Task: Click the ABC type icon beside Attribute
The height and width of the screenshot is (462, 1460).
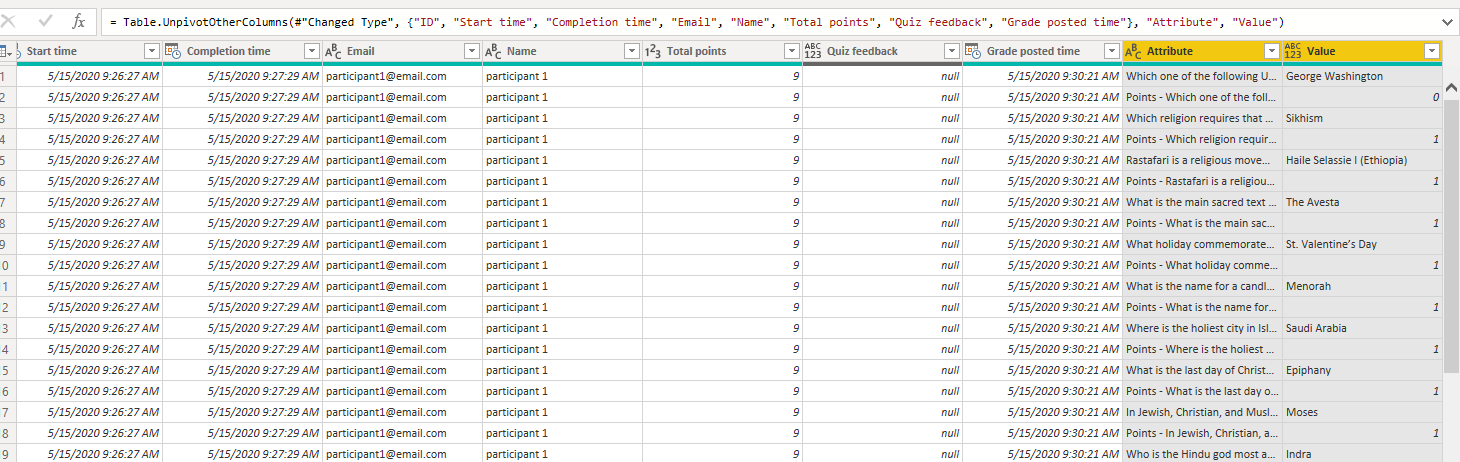Action: click(x=1133, y=51)
